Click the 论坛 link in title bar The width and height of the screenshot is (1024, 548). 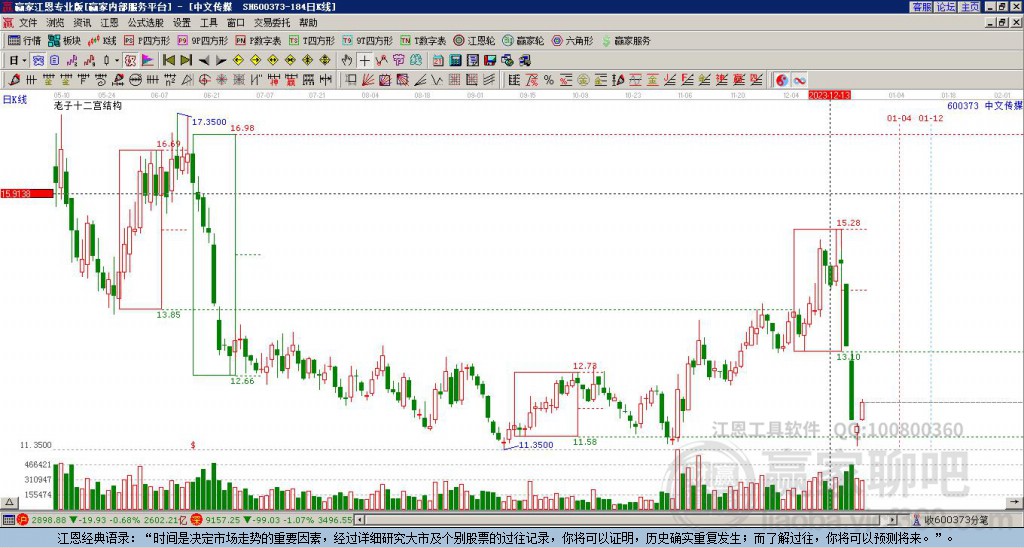[946, 7]
